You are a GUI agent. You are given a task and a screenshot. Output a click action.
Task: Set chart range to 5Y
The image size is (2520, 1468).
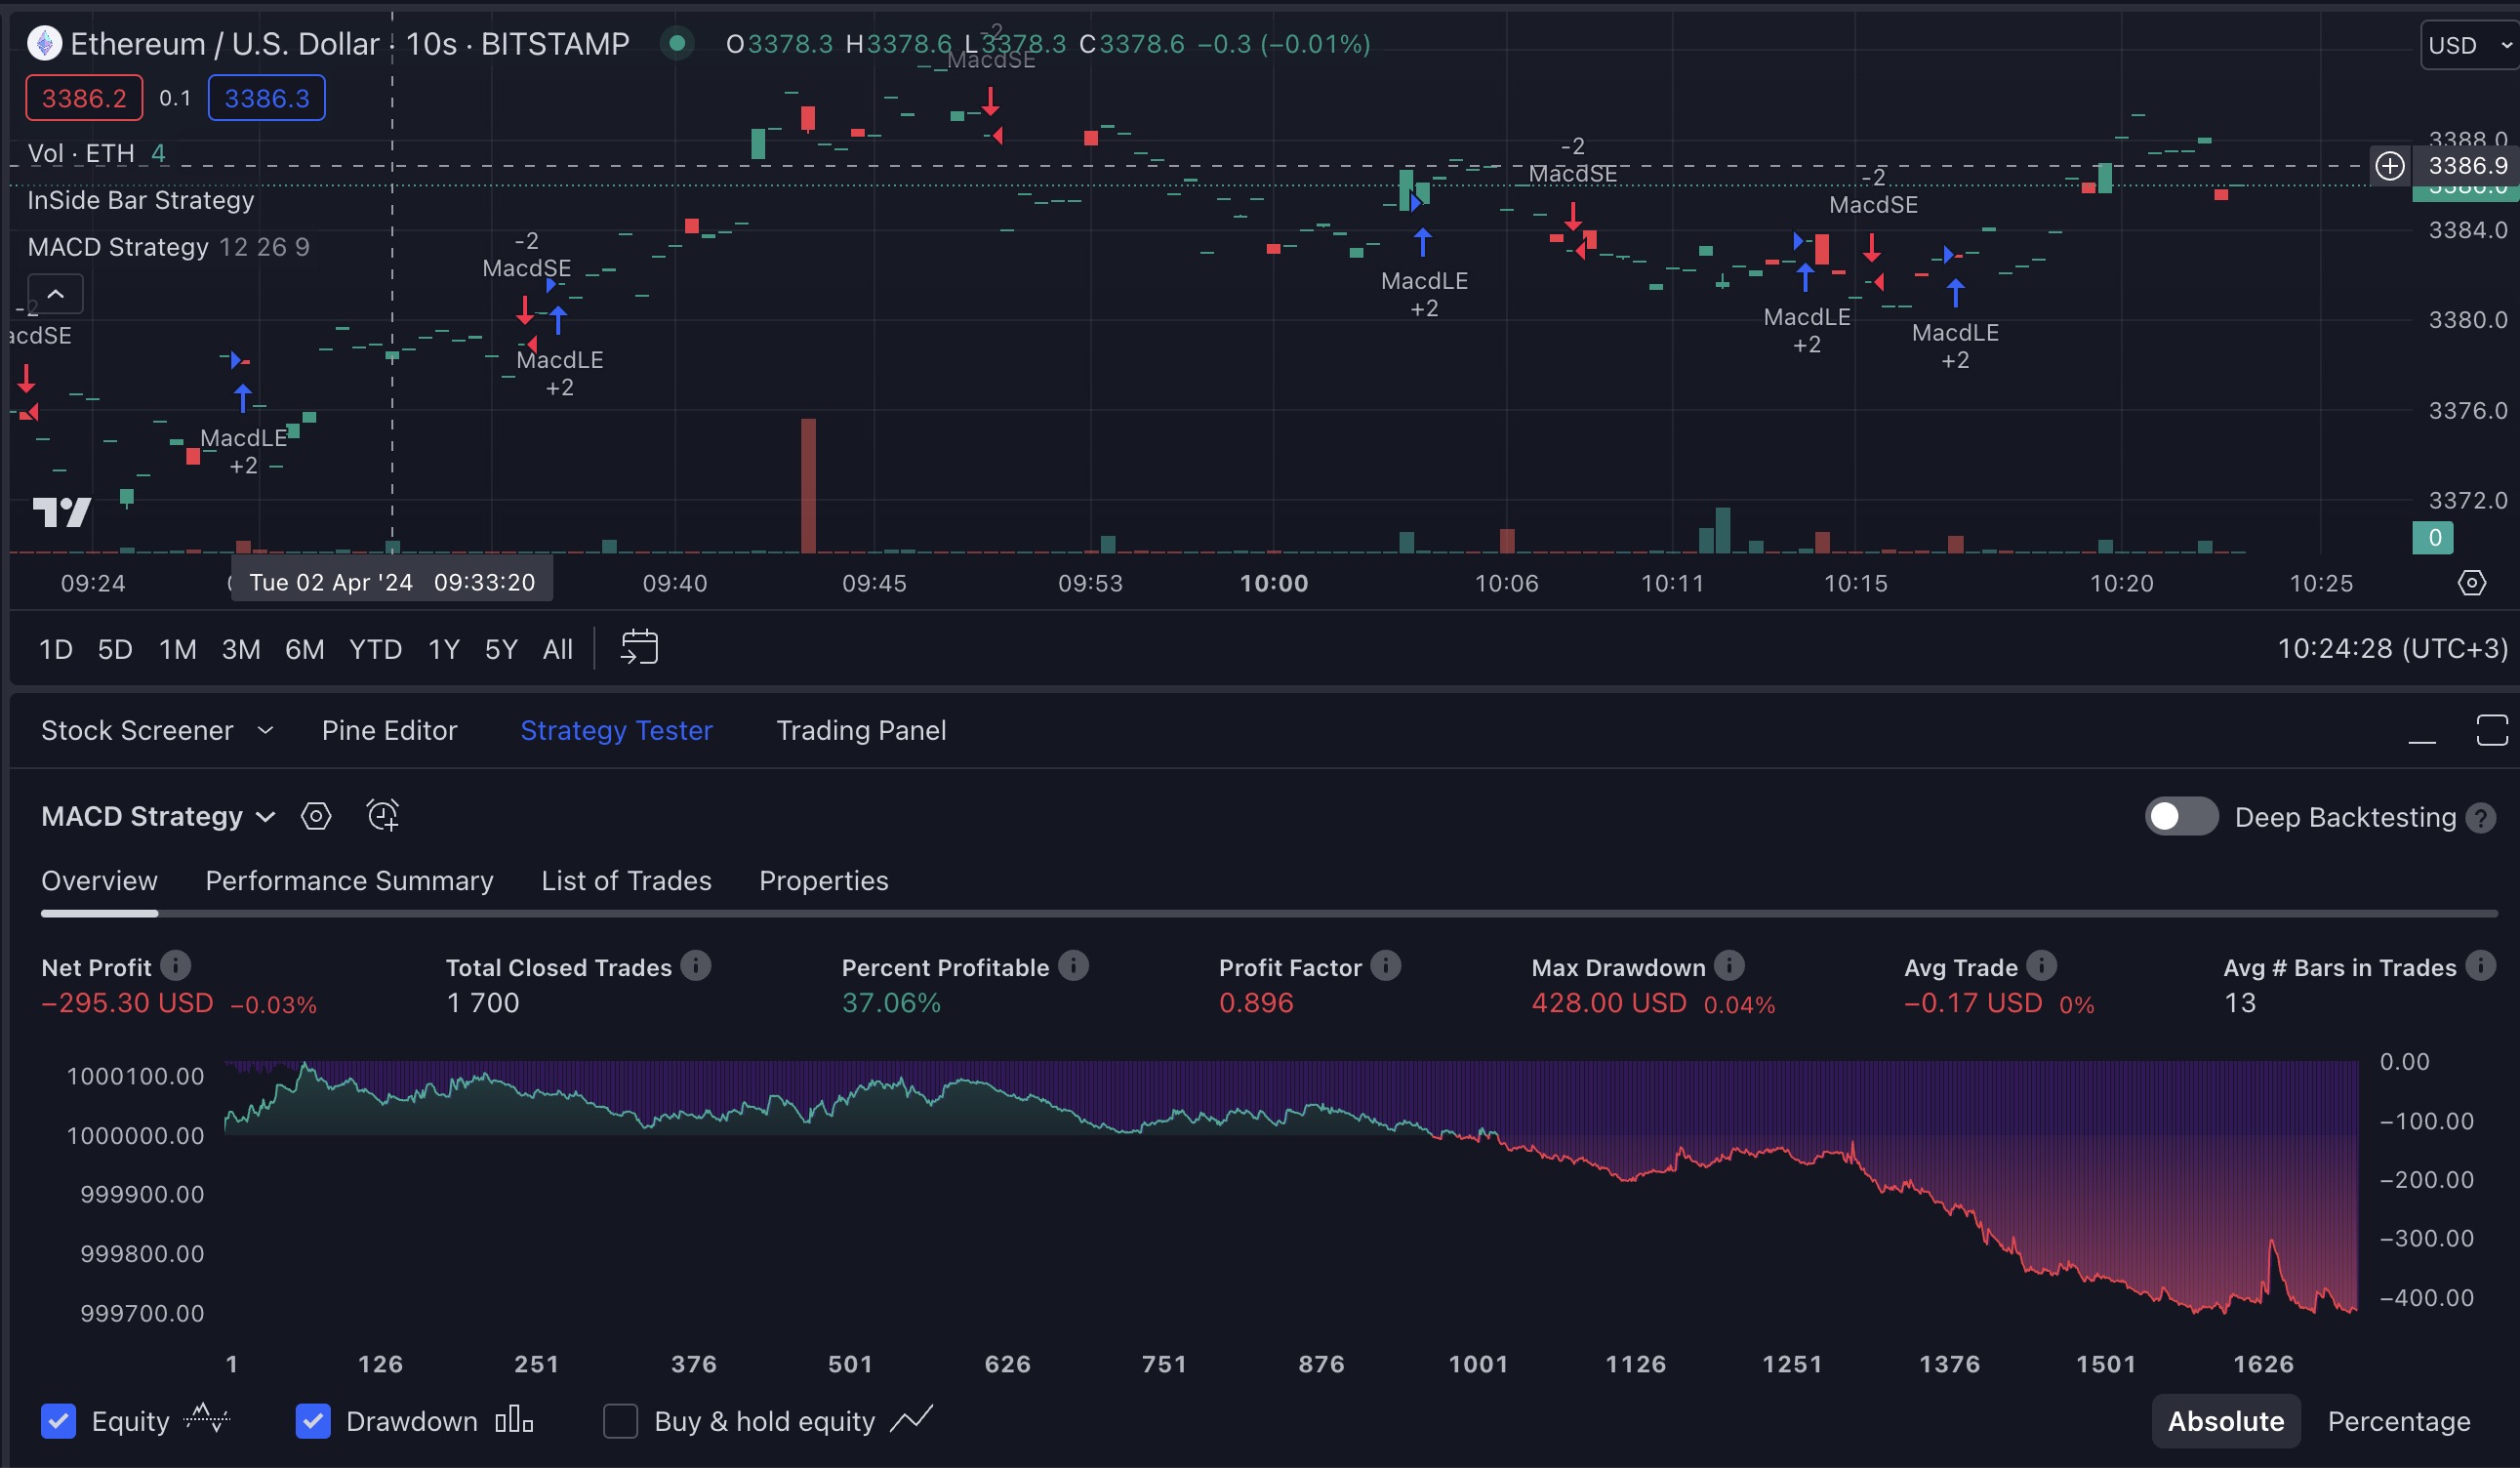coord(501,650)
